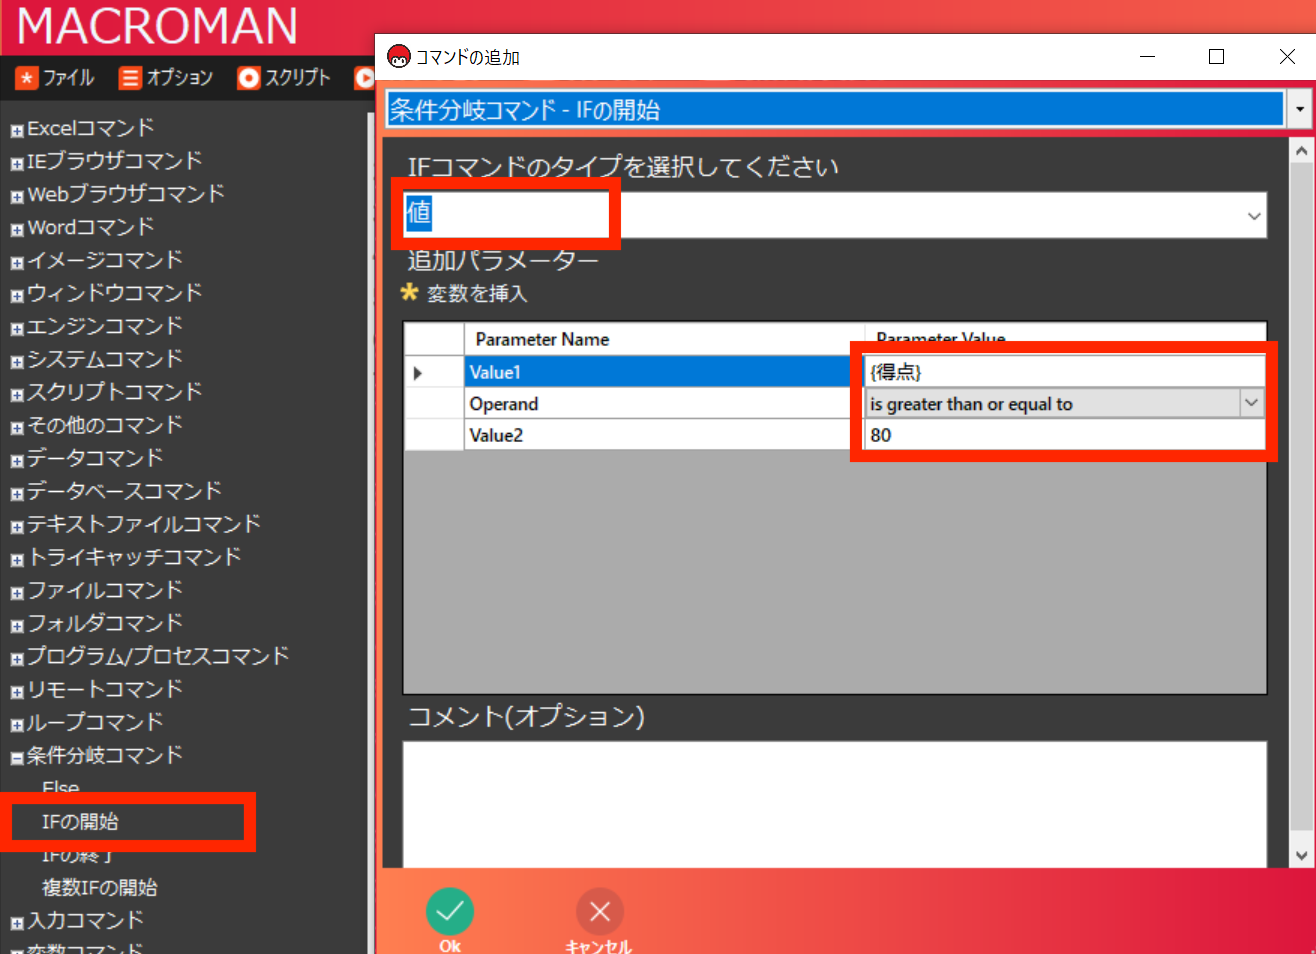Expand the Webブラウザコマンド tree node
Image resolution: width=1316 pixels, height=954 pixels.
17,196
